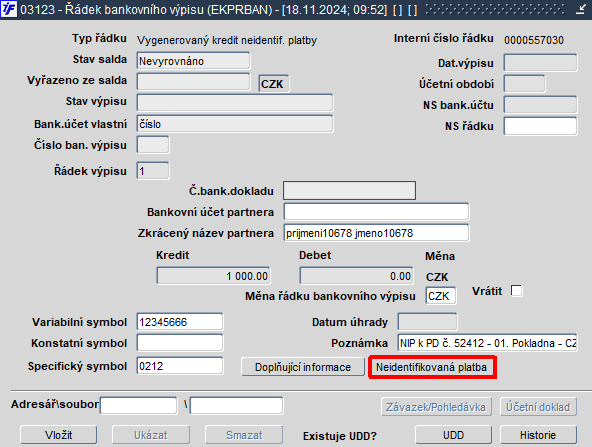Image resolution: width=592 pixels, height=447 pixels.
Task: Click text Vygenerovaný kredit neidentif. platby
Action: coord(227,40)
